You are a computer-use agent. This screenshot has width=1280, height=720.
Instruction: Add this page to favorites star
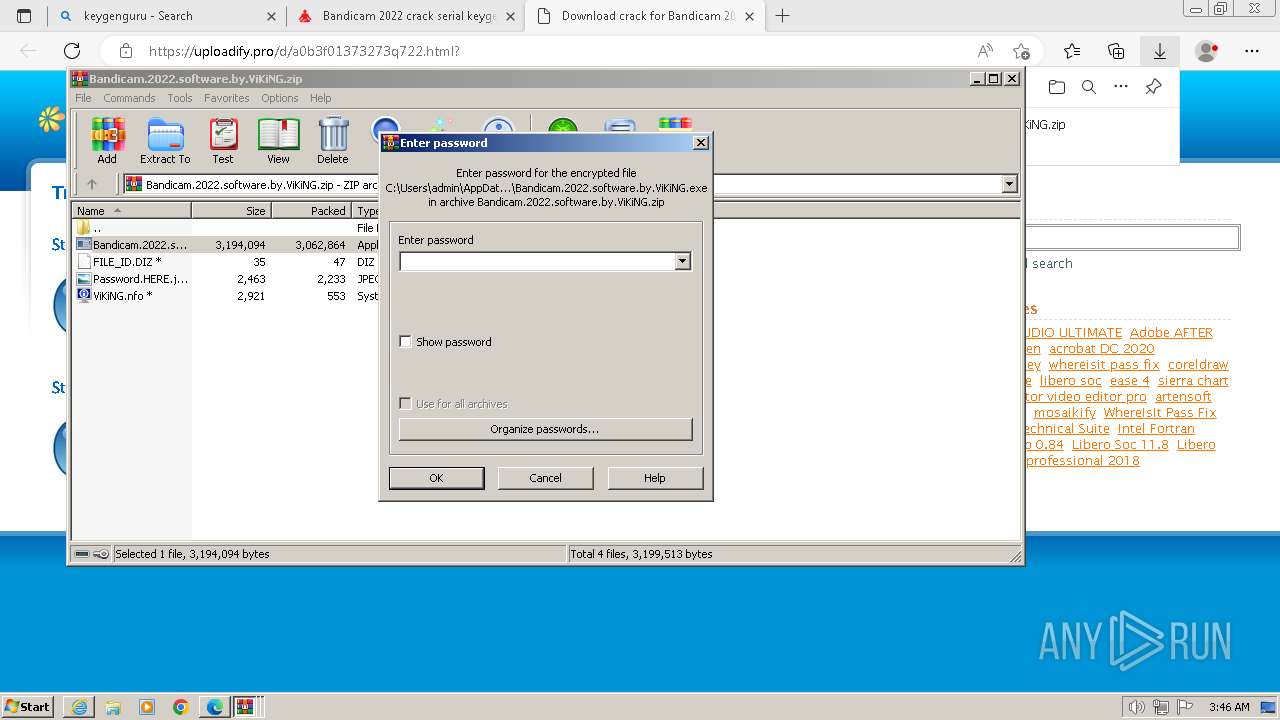[x=1021, y=51]
